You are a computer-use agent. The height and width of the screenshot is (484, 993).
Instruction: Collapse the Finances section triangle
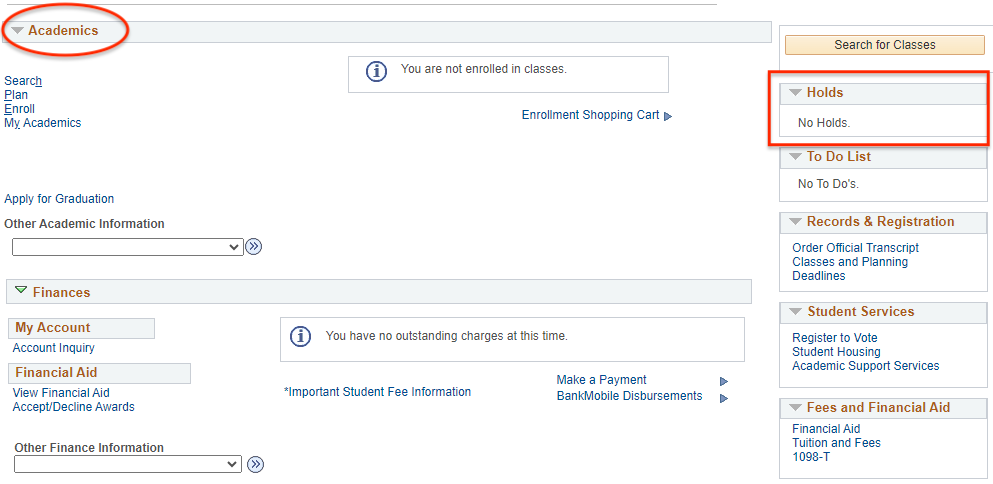21,291
